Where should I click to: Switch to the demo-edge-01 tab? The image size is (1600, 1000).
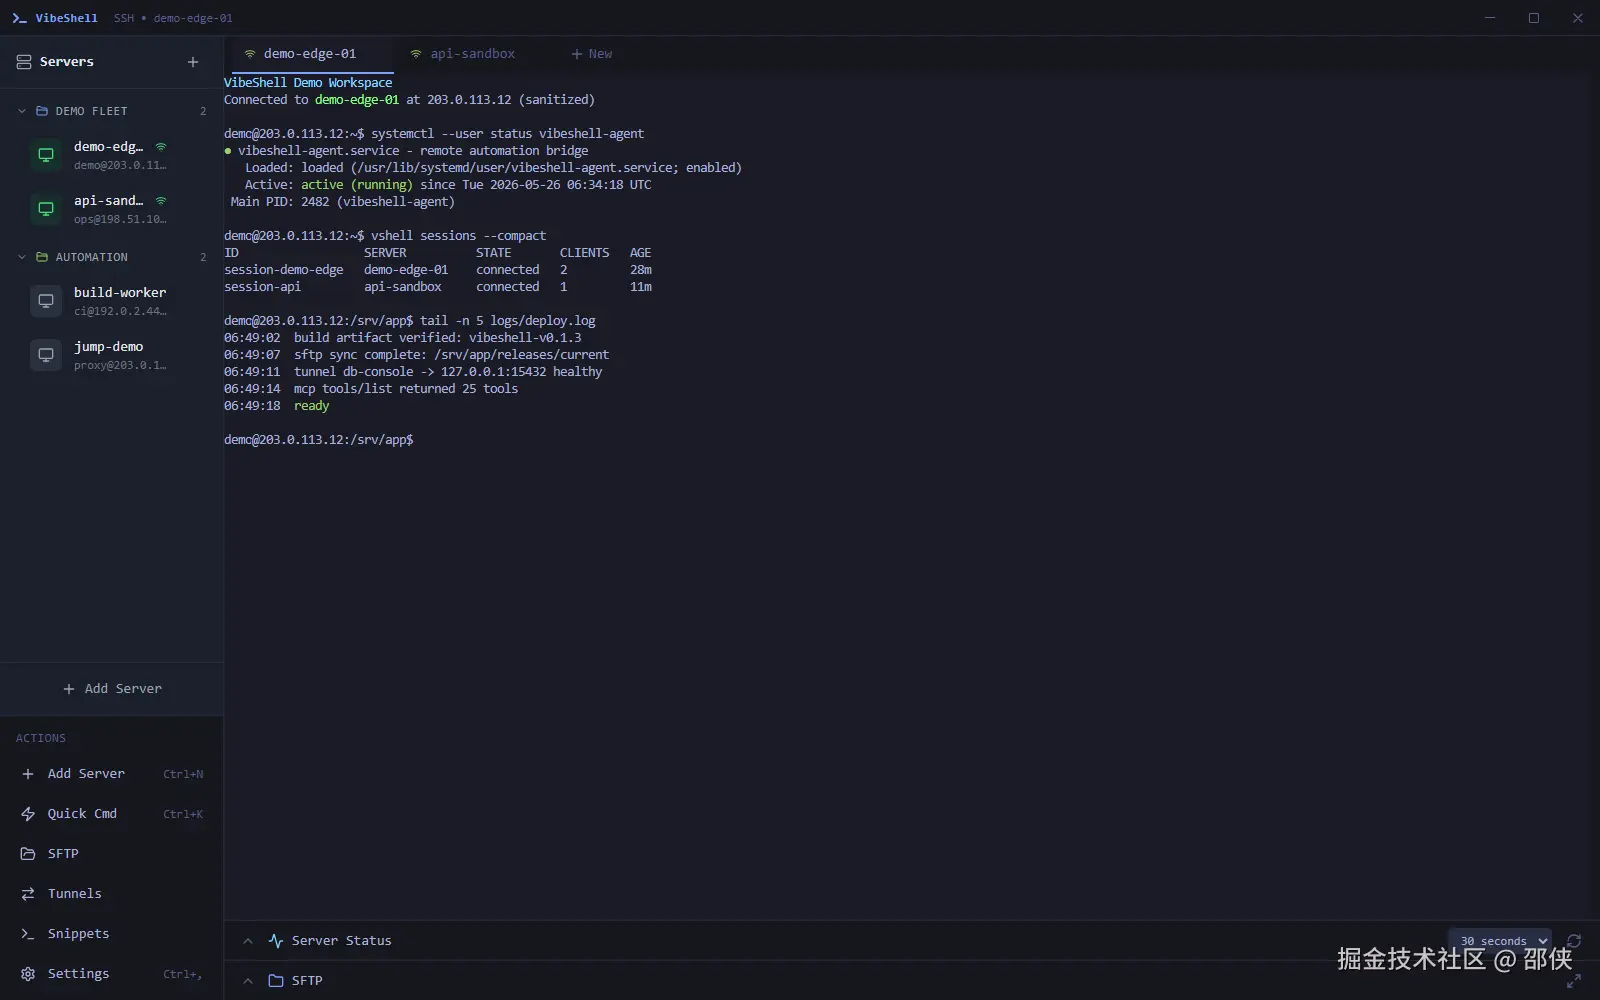click(310, 54)
